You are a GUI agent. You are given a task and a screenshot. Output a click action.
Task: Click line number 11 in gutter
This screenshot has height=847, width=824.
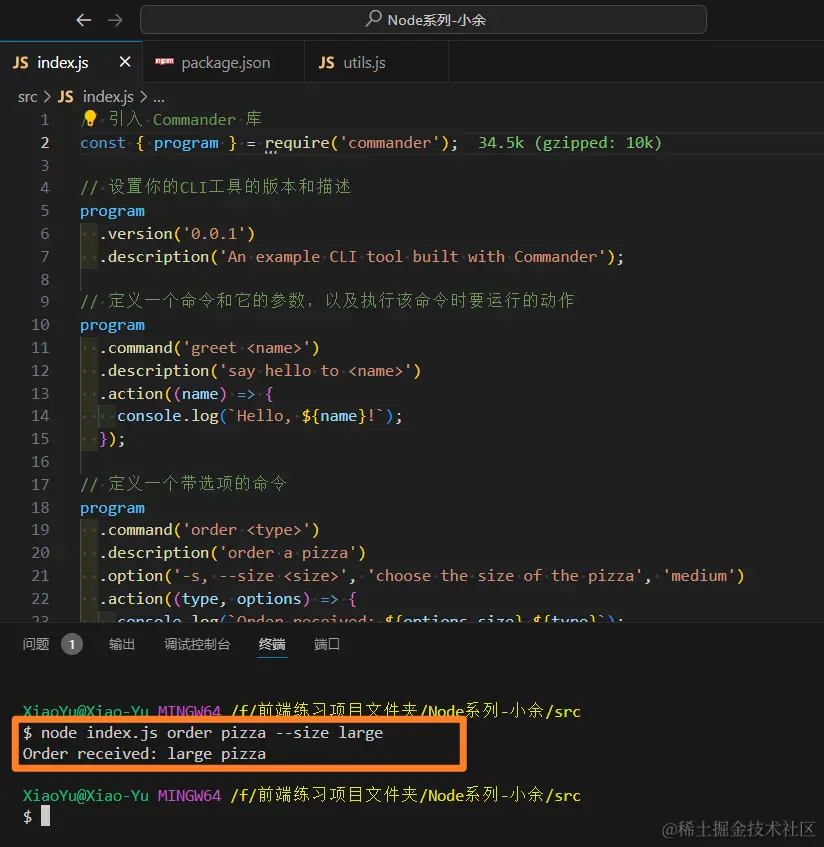pyautogui.click(x=40, y=347)
